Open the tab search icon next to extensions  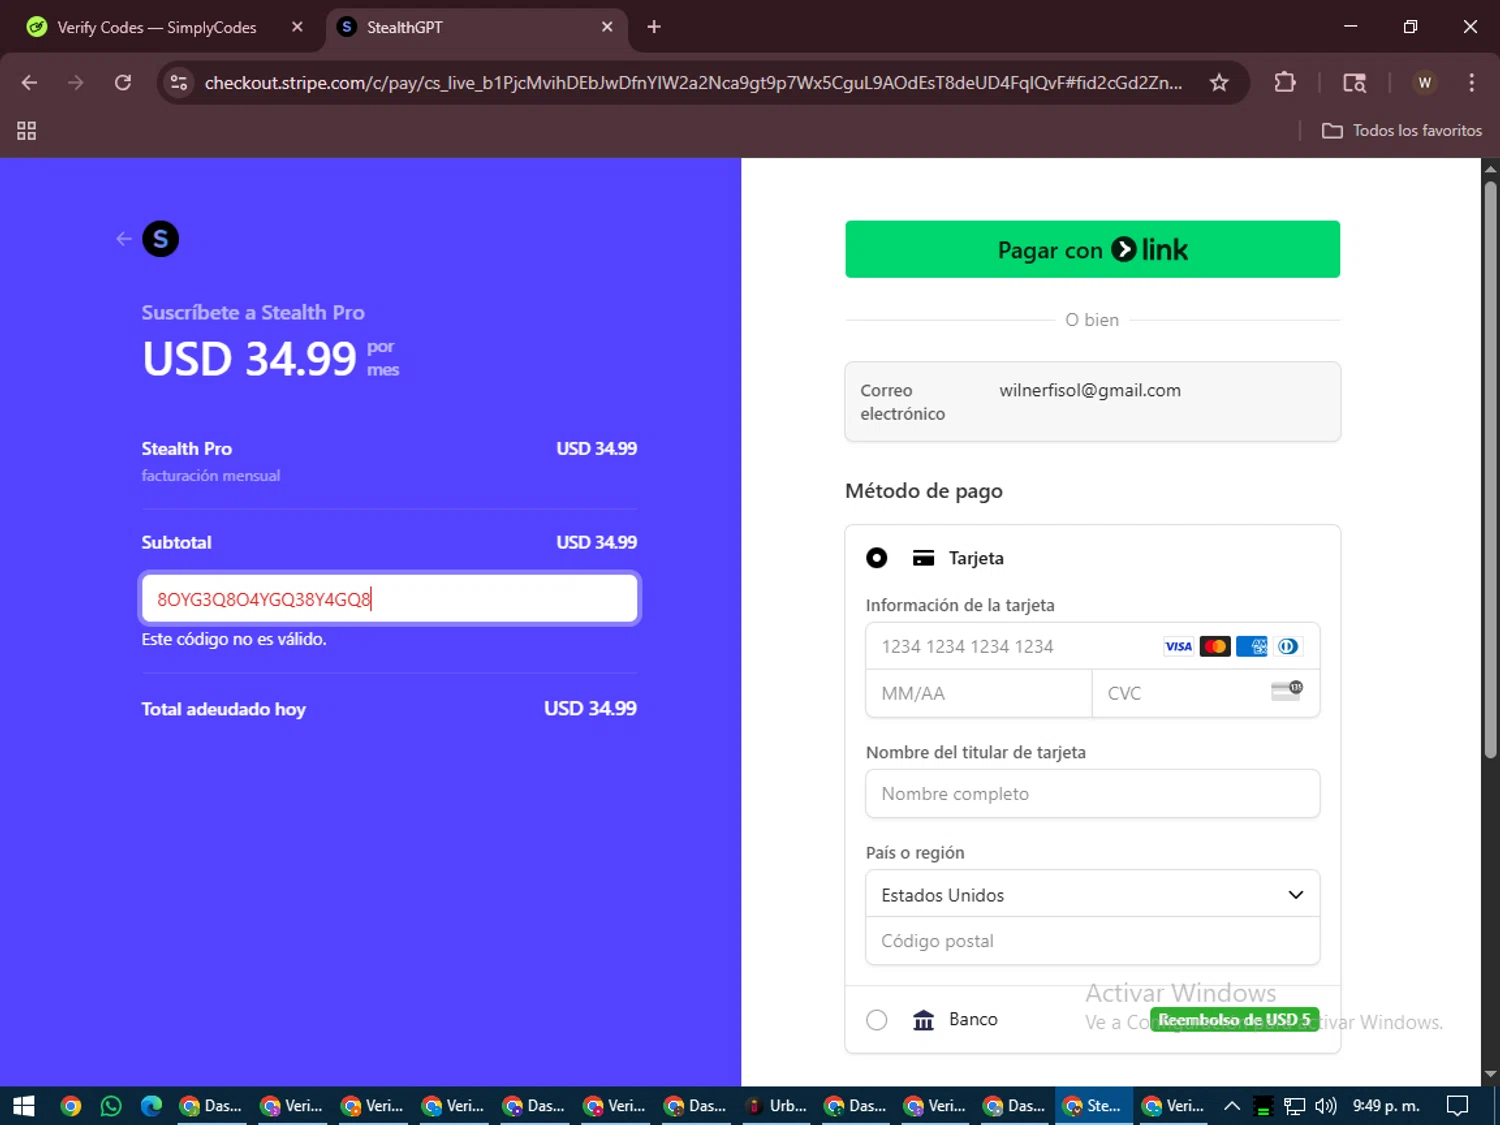tap(1354, 83)
